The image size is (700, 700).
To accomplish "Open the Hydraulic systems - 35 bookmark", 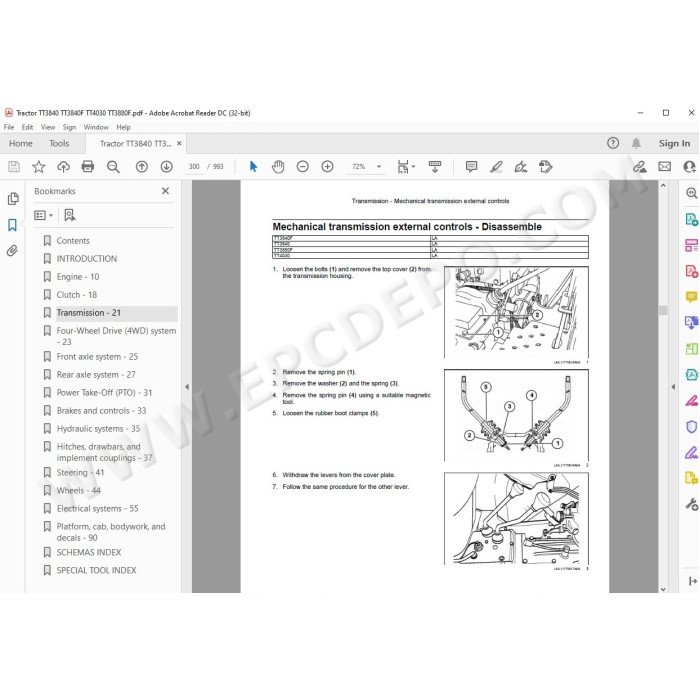I will (x=98, y=429).
